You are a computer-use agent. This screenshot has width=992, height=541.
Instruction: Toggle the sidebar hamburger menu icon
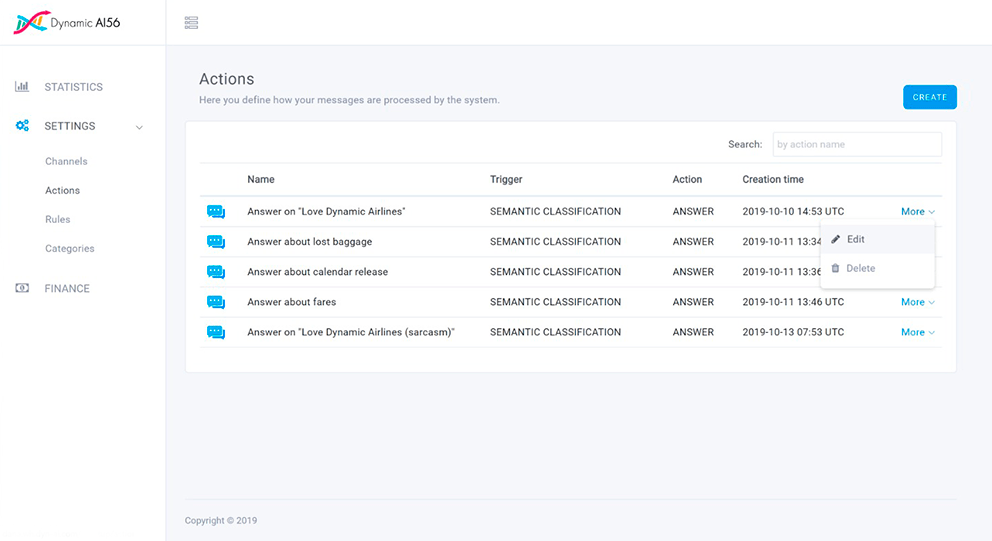pos(192,23)
